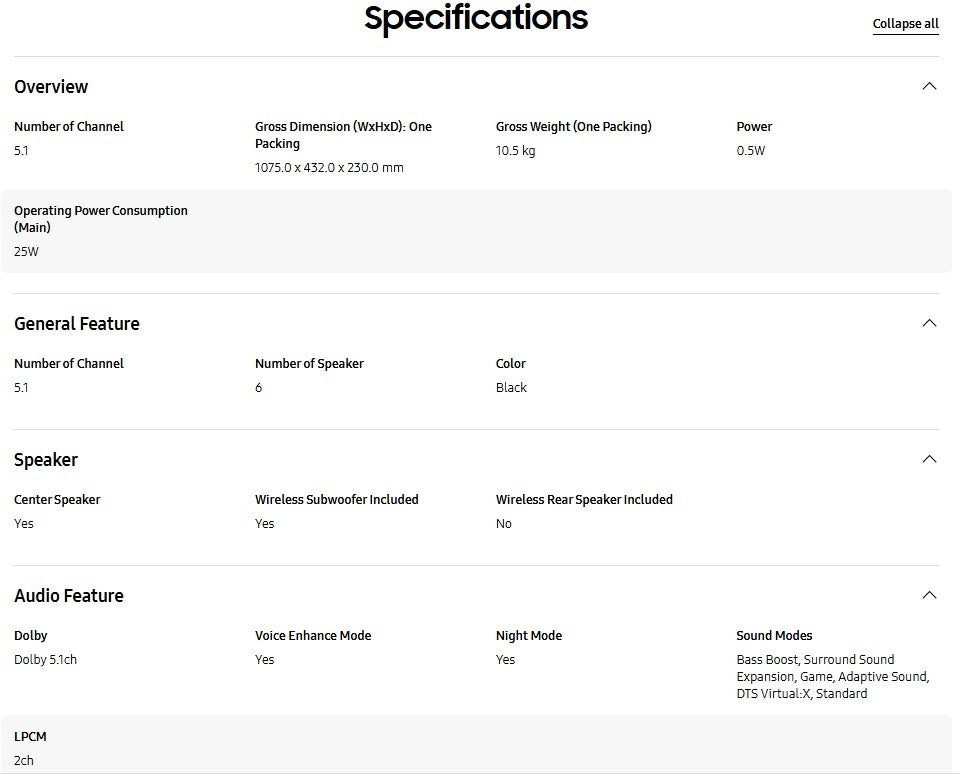Click the Sound Modes label
960x778 pixels.
pos(774,636)
